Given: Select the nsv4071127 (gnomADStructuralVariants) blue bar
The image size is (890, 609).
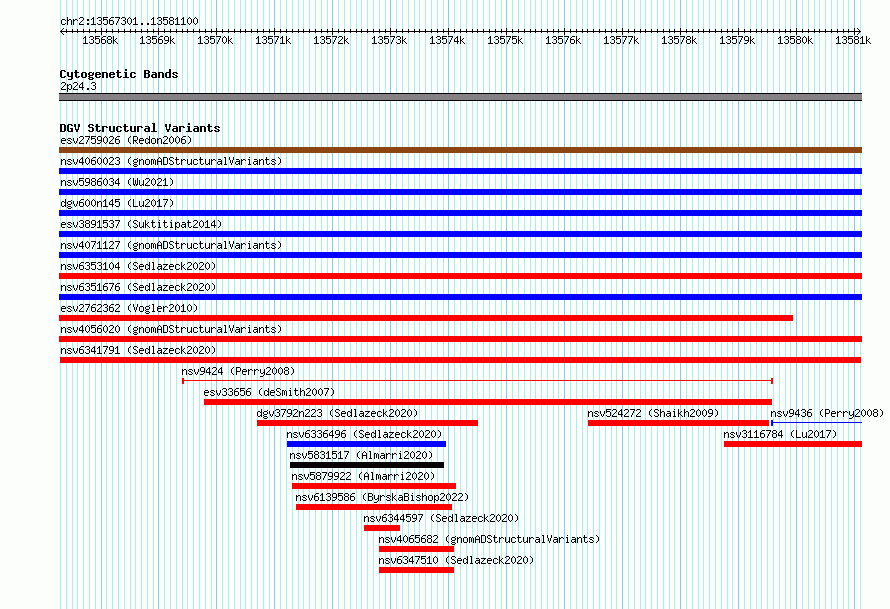Looking at the screenshot, I should click(x=460, y=255).
